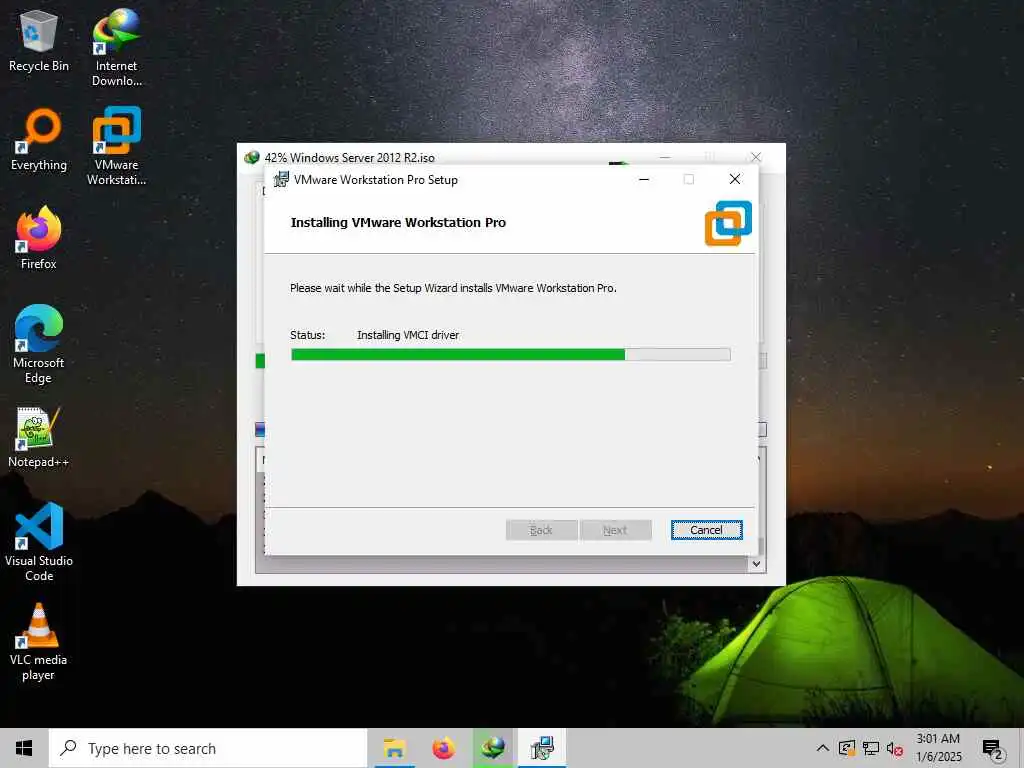The height and width of the screenshot is (768, 1024).
Task: Open the notification center icon
Action: (993, 750)
